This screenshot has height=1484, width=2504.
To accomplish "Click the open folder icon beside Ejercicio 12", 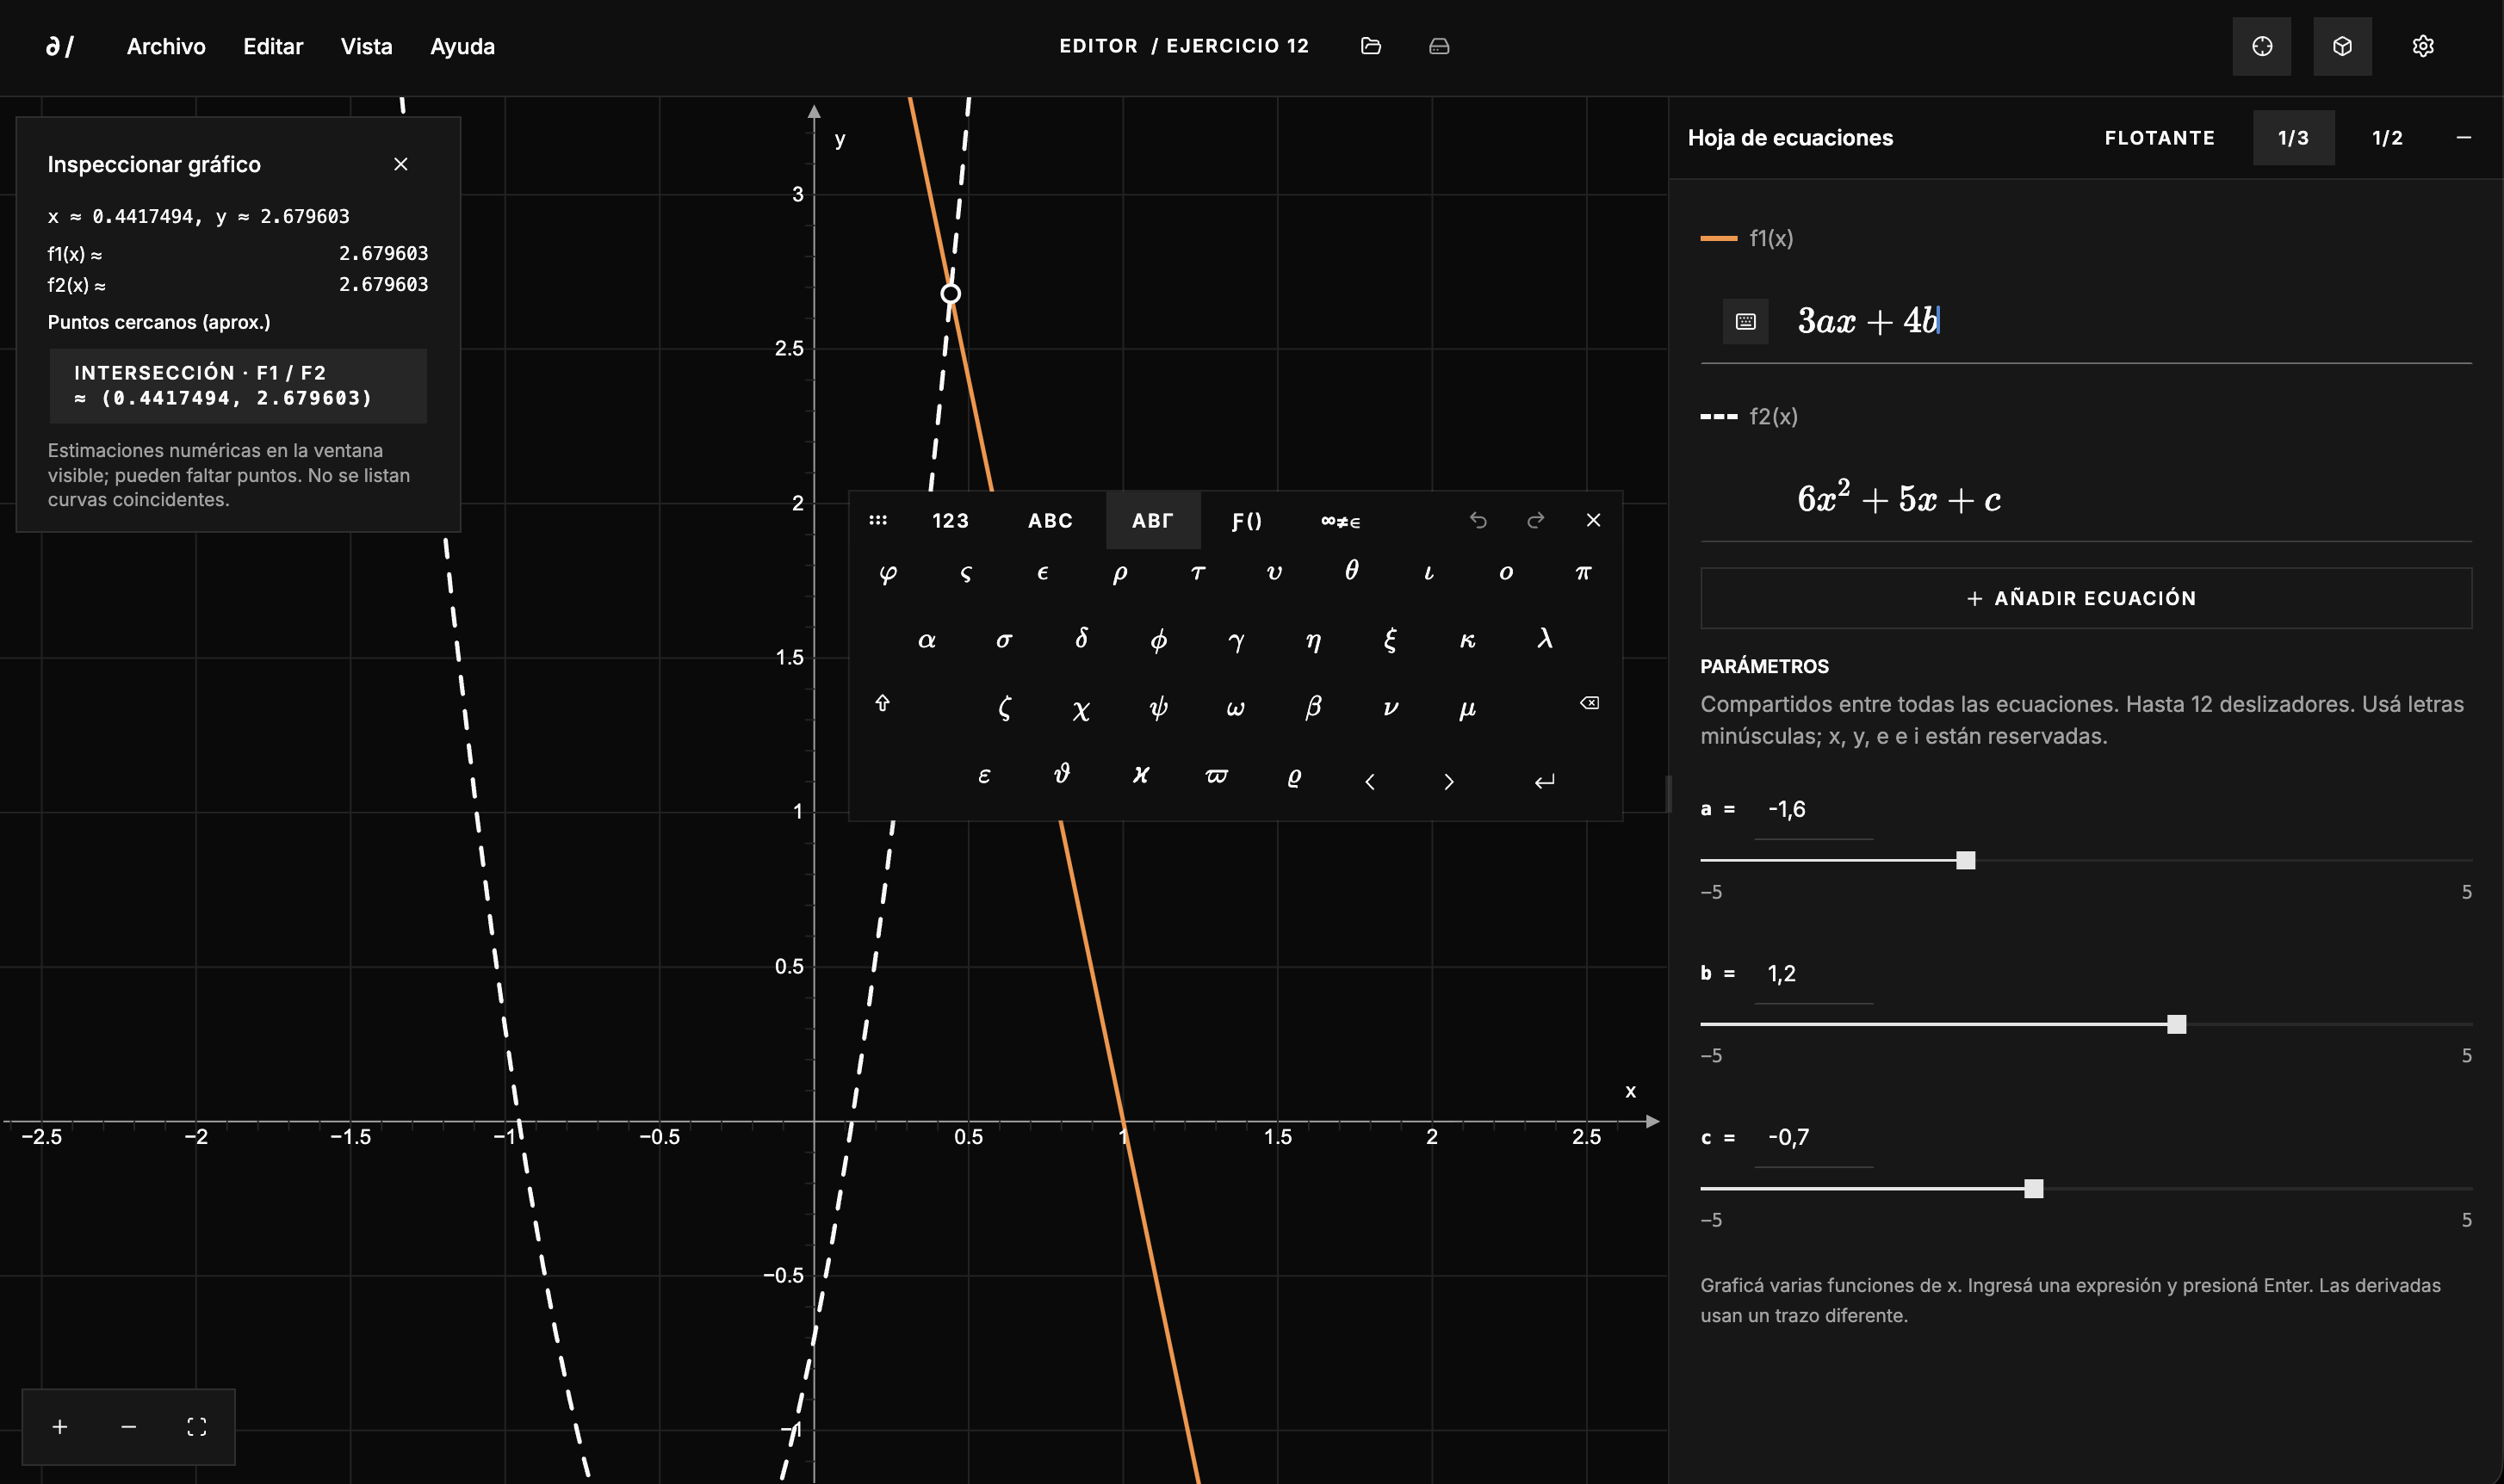I will click(x=1371, y=46).
